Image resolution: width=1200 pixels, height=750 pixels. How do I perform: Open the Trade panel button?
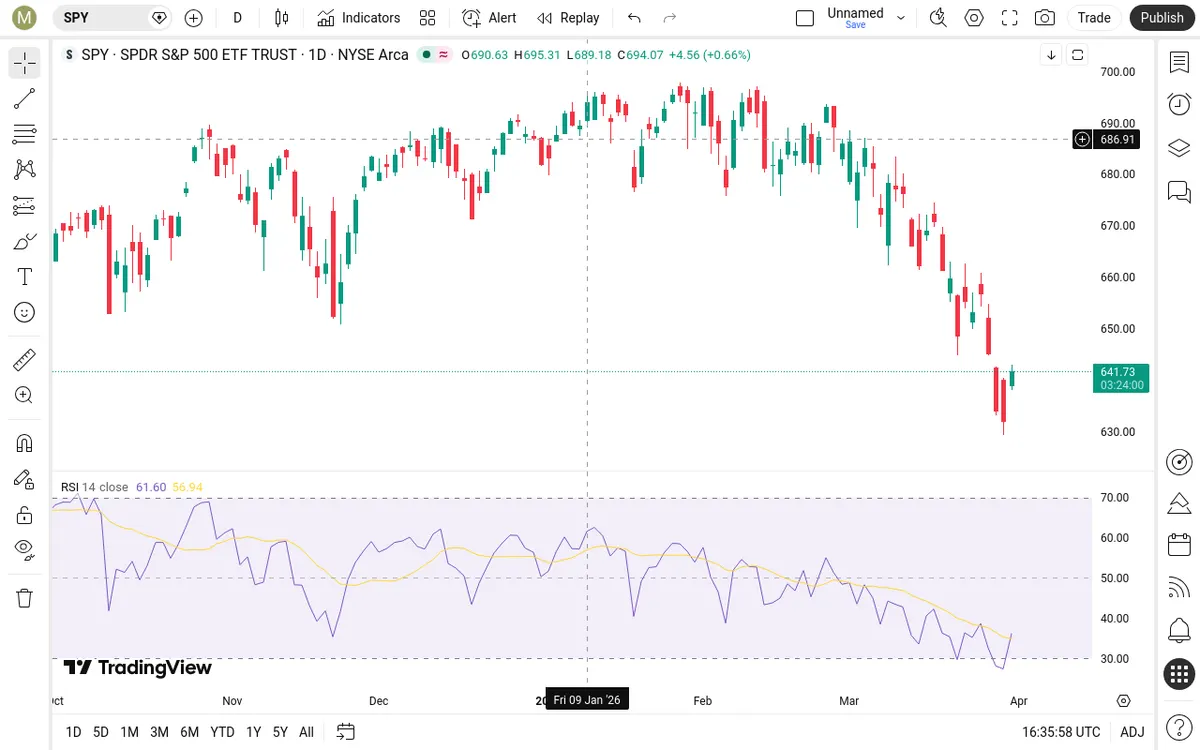pos(1094,18)
